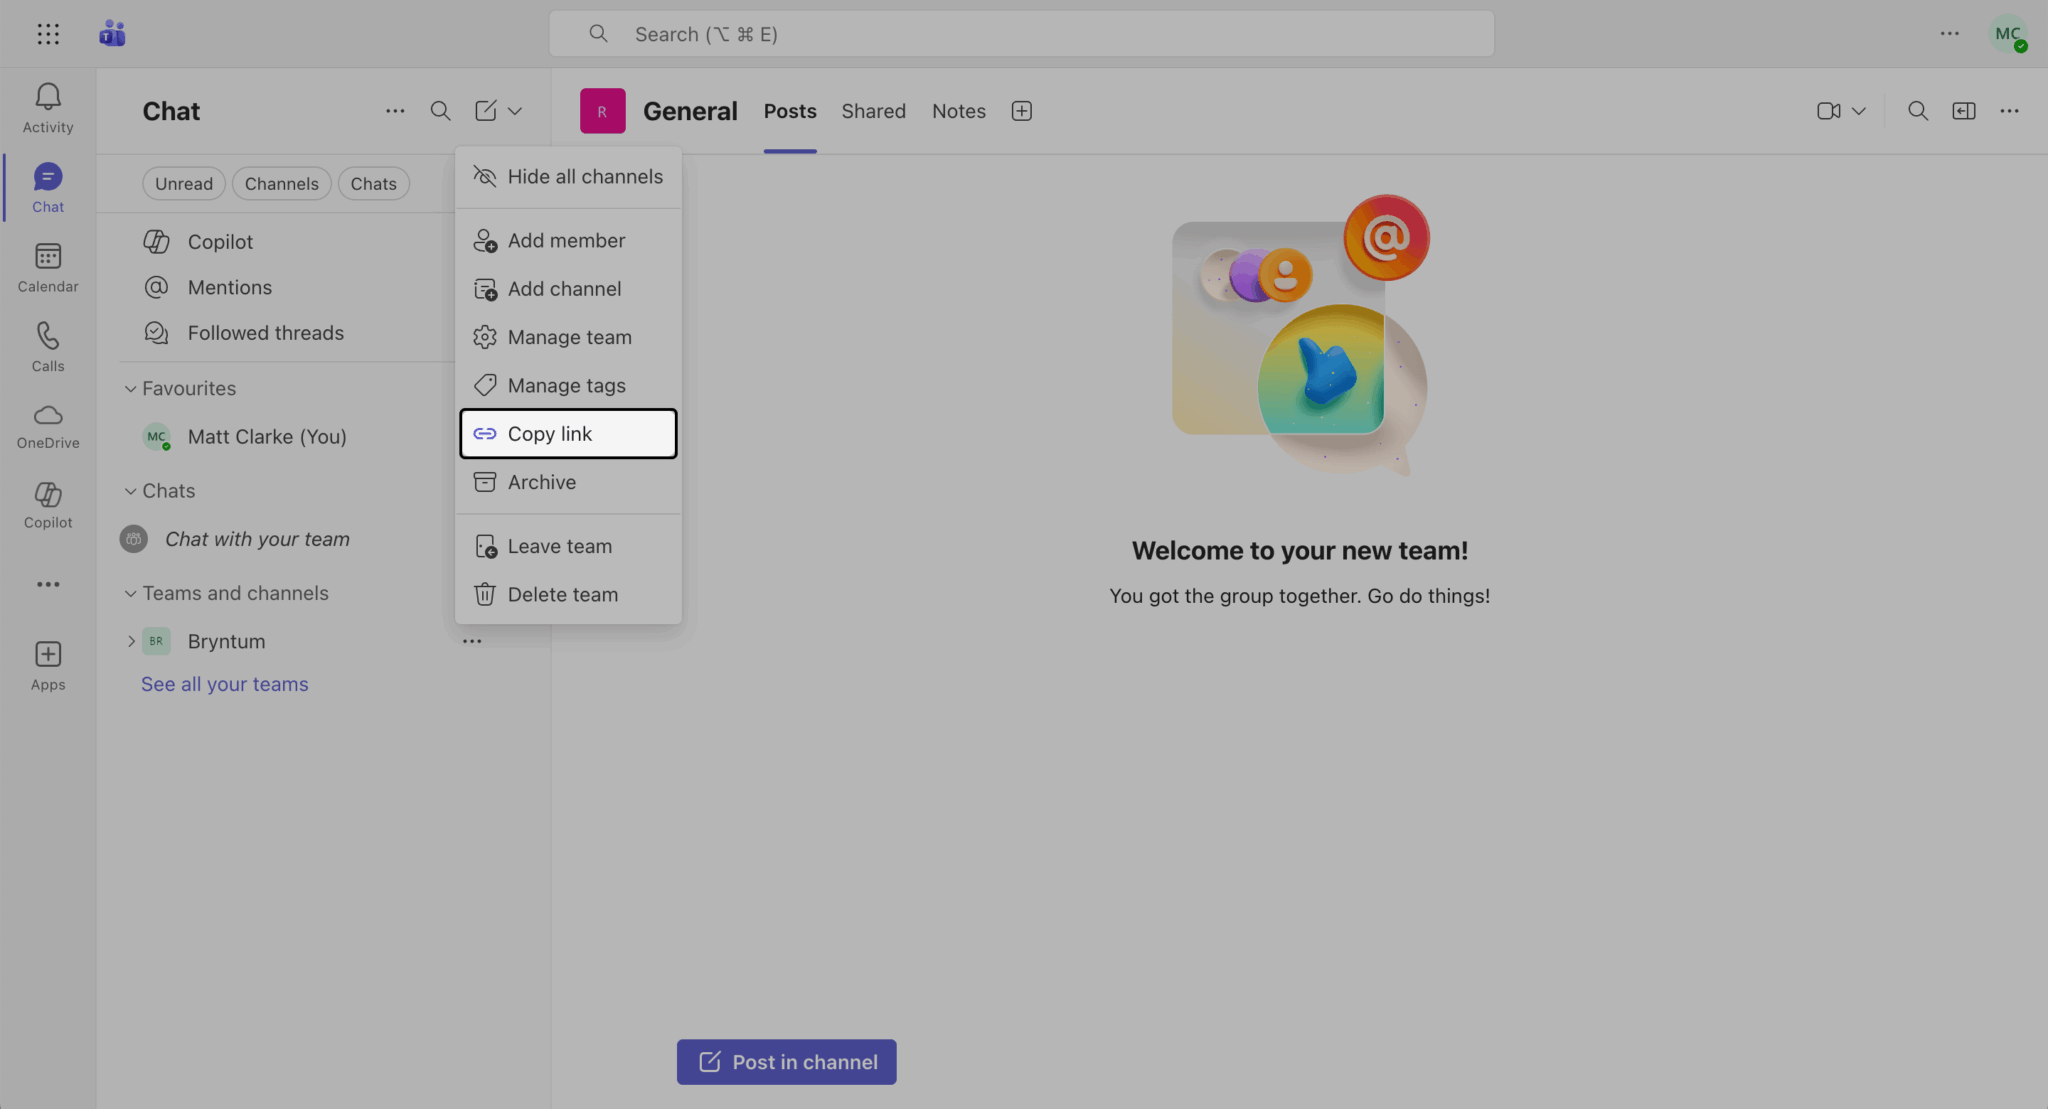2048x1109 pixels.
Task: Click the open pane icon top right
Action: coord(1963,111)
